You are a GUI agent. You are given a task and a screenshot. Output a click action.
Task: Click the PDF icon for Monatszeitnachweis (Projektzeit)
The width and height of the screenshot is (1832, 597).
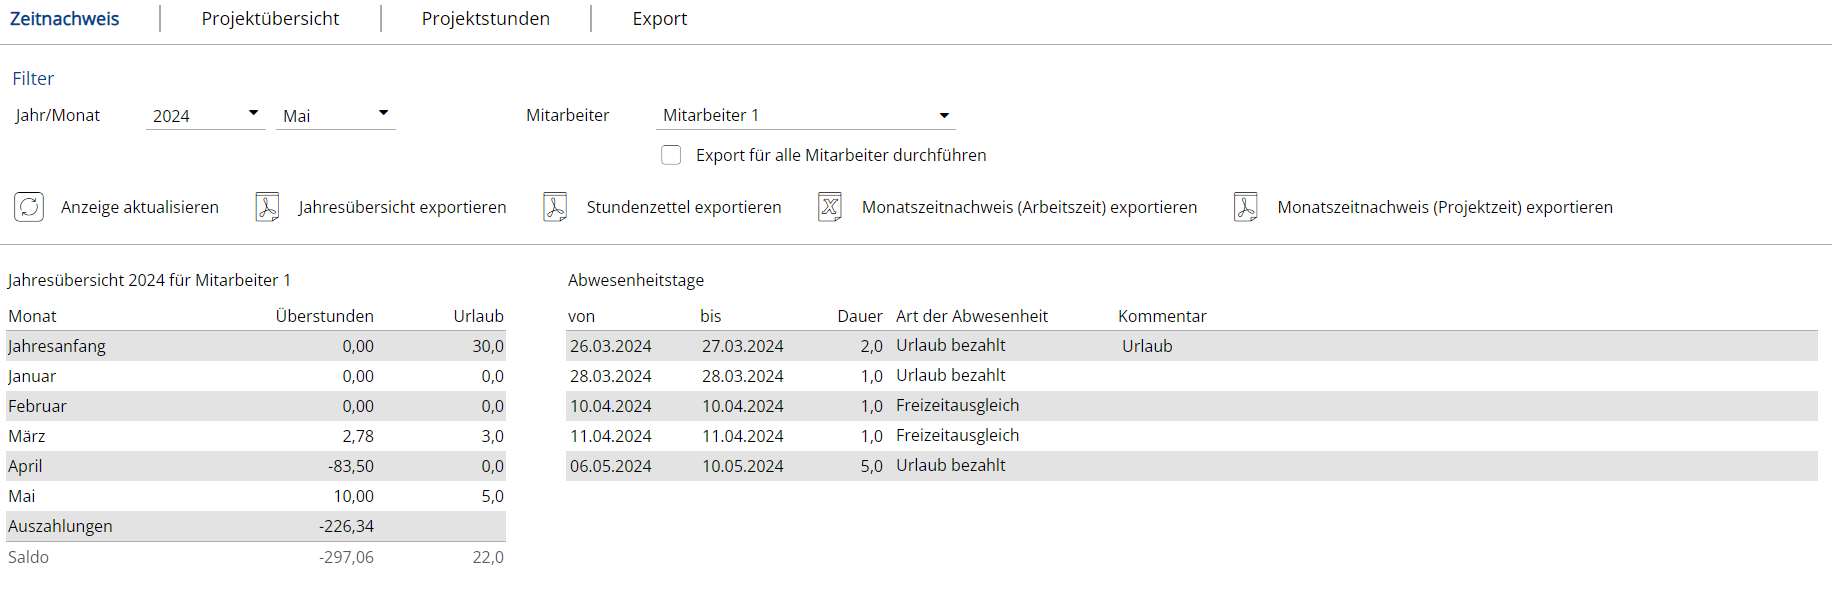tap(1246, 207)
